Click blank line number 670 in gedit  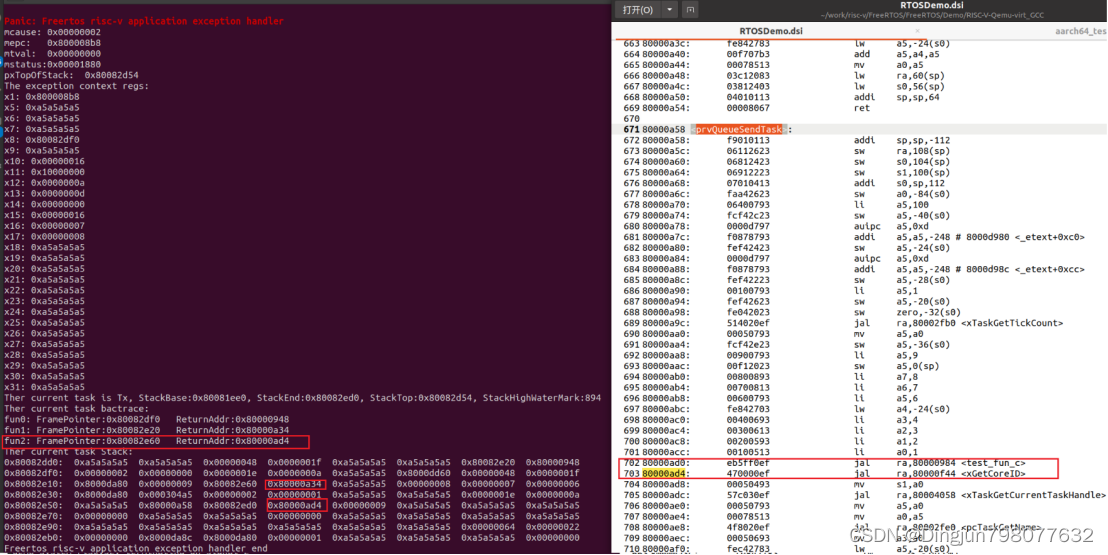(x=631, y=119)
